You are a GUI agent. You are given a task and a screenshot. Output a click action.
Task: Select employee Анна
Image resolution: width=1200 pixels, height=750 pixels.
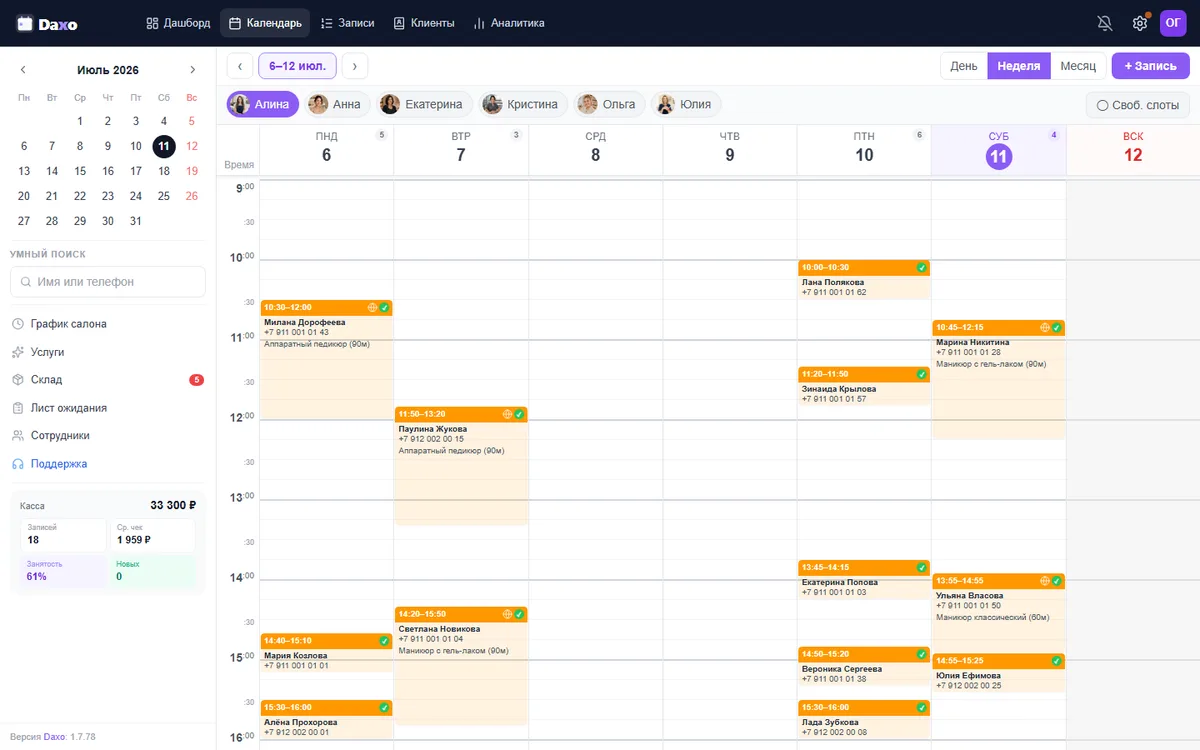(x=337, y=104)
